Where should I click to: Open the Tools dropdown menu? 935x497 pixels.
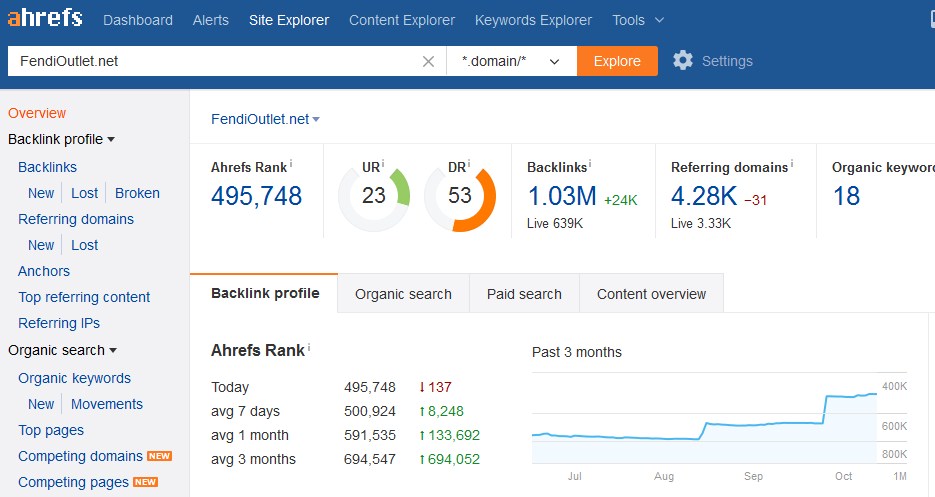[x=638, y=20]
